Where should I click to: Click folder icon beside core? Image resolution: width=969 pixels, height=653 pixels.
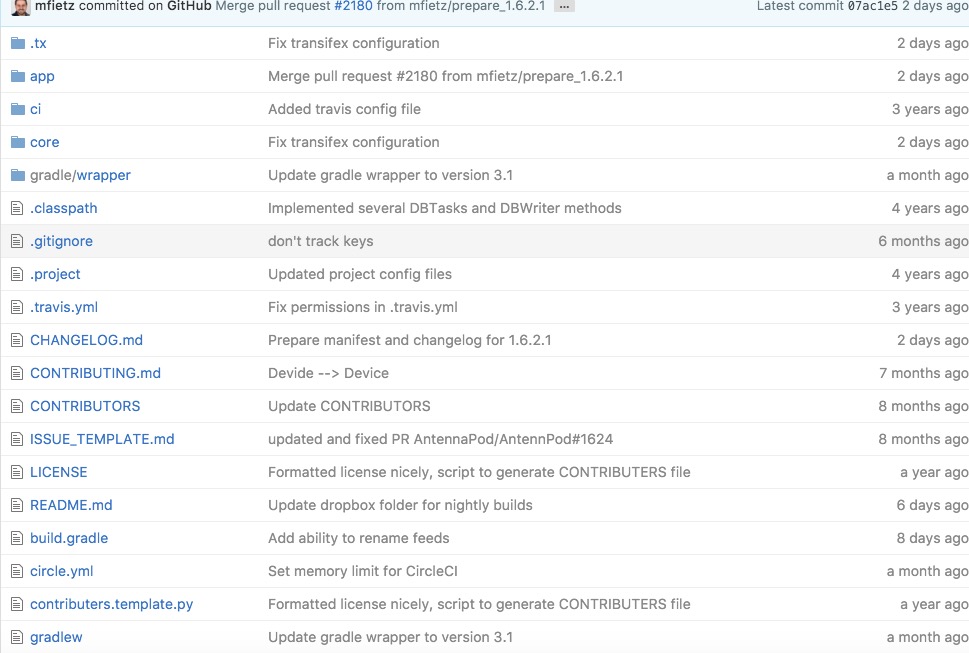[18, 142]
